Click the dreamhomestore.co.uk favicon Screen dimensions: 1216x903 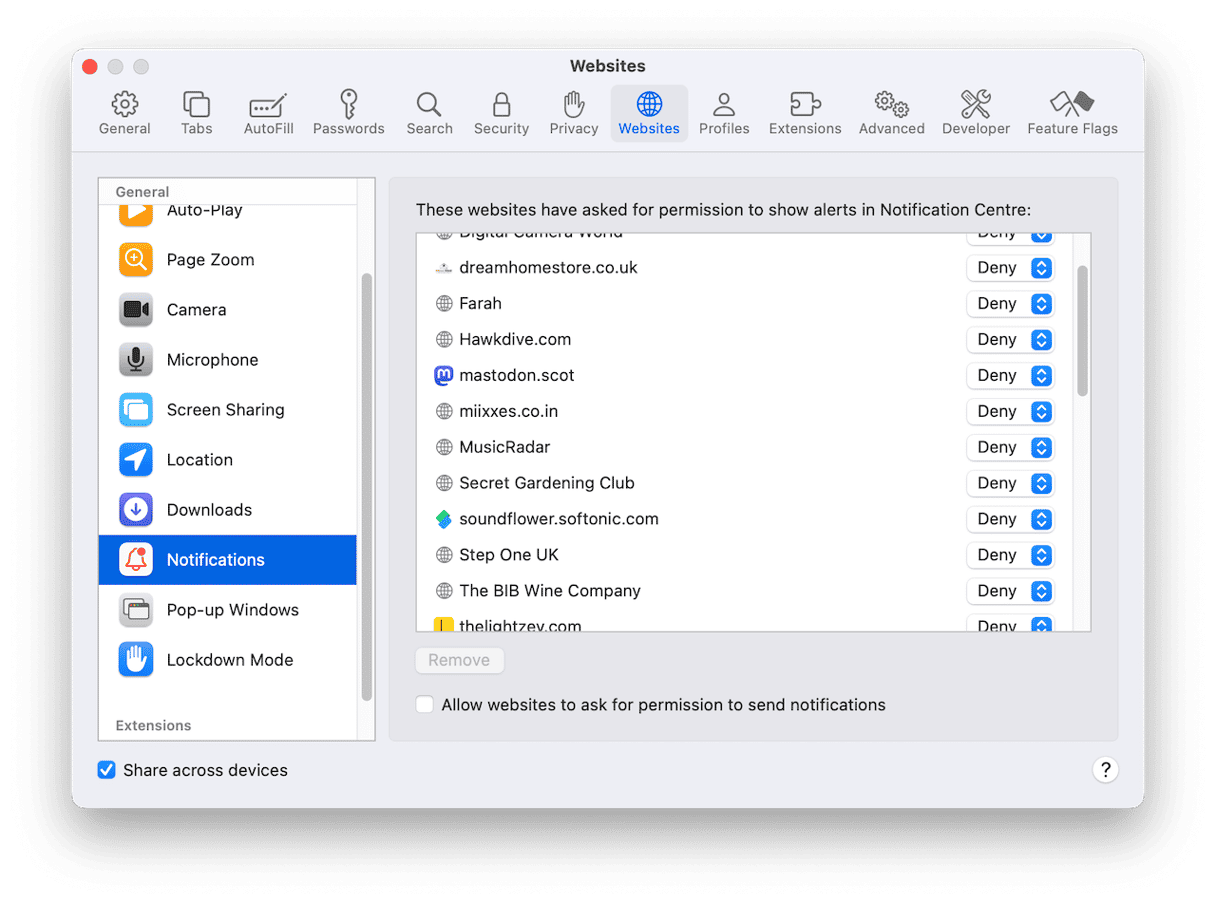pyautogui.click(x=444, y=268)
